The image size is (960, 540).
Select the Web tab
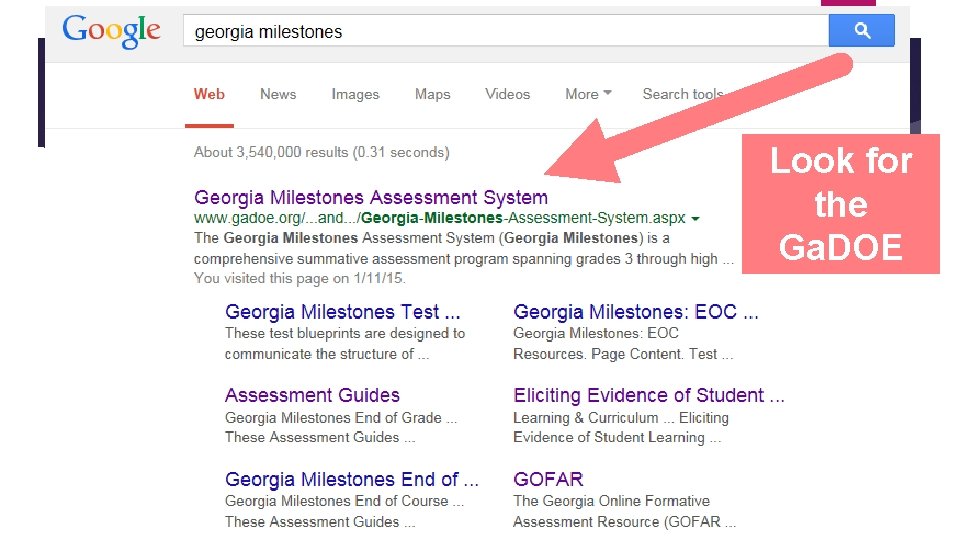[209, 94]
